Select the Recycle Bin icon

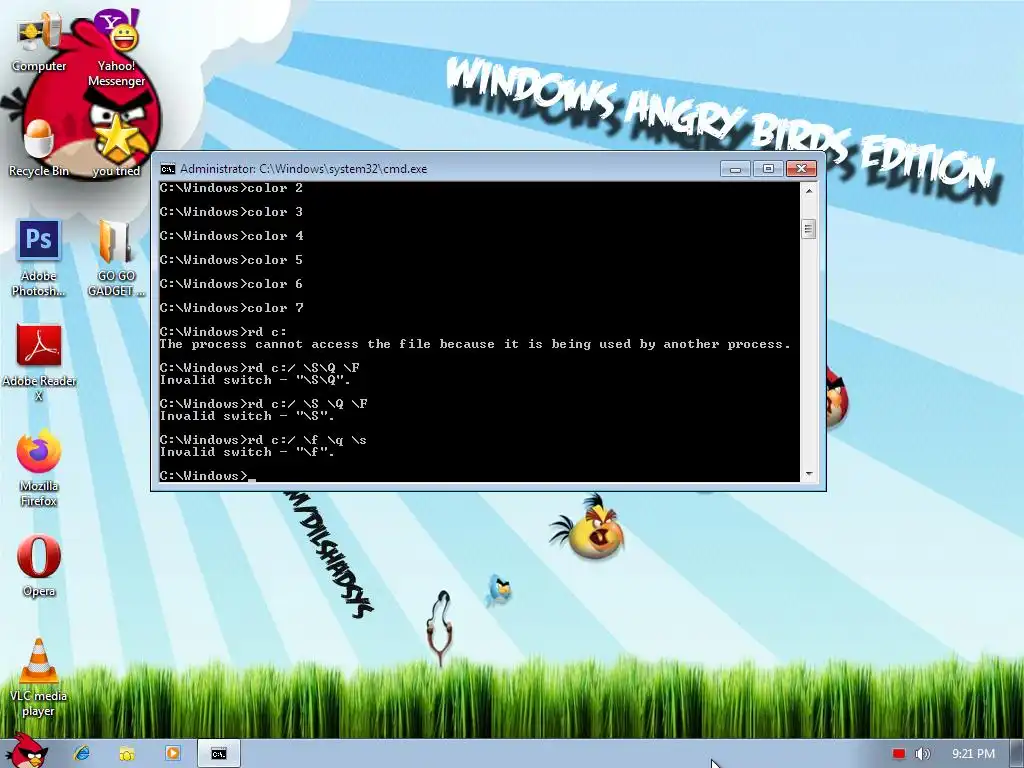click(39, 149)
